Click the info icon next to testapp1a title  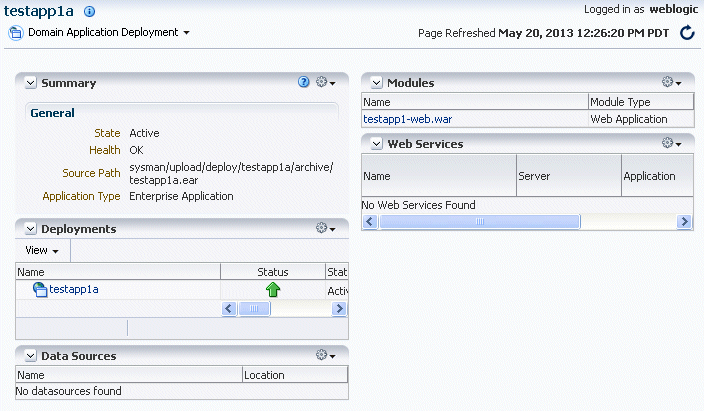[x=89, y=11]
